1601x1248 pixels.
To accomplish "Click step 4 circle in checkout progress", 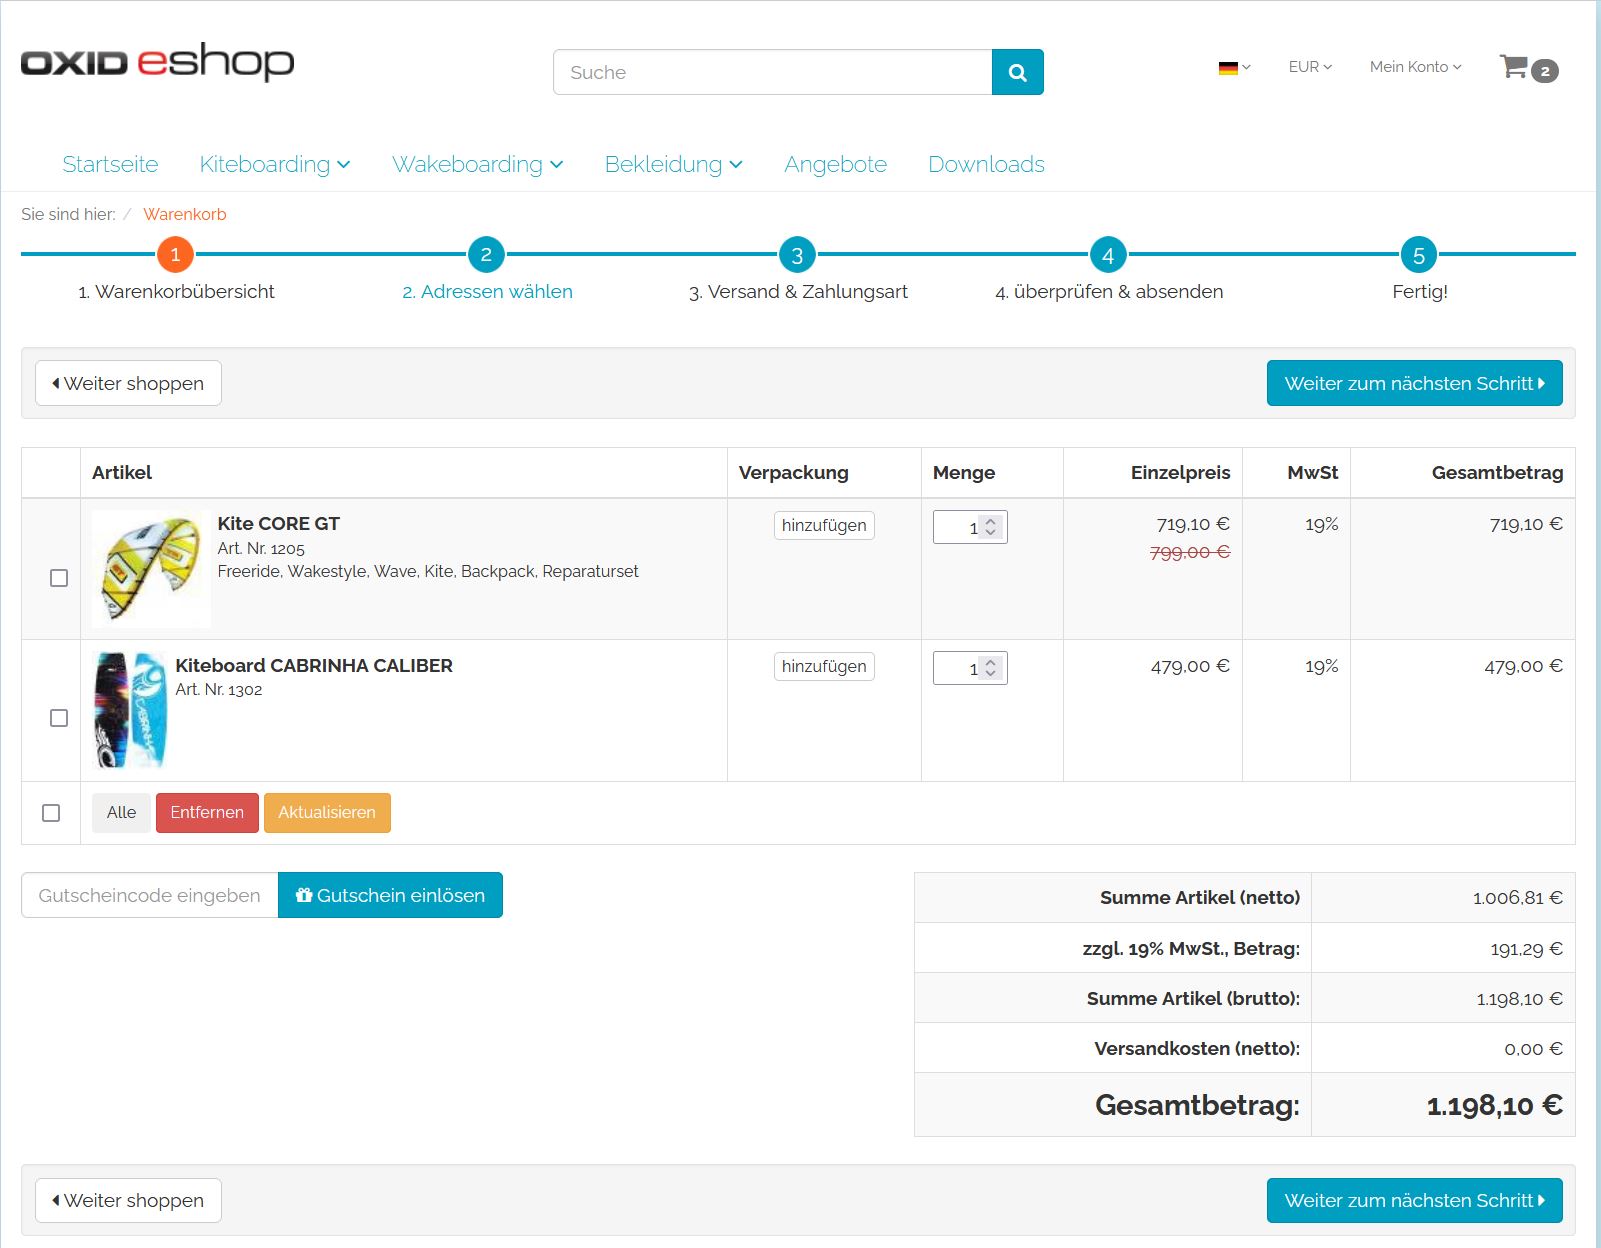I will (1108, 255).
